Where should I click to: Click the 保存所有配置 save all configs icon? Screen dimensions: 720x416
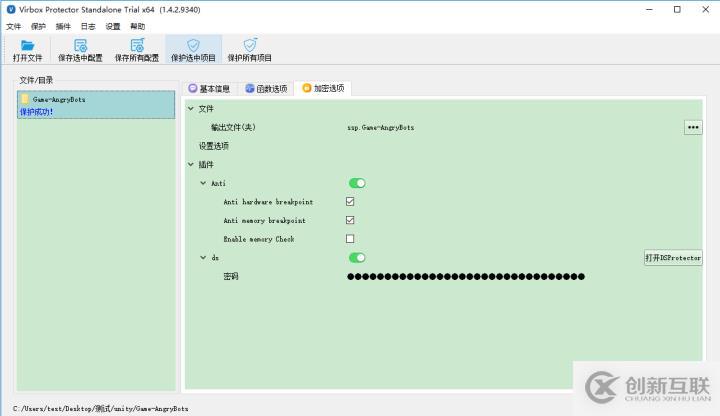pyautogui.click(x=137, y=45)
